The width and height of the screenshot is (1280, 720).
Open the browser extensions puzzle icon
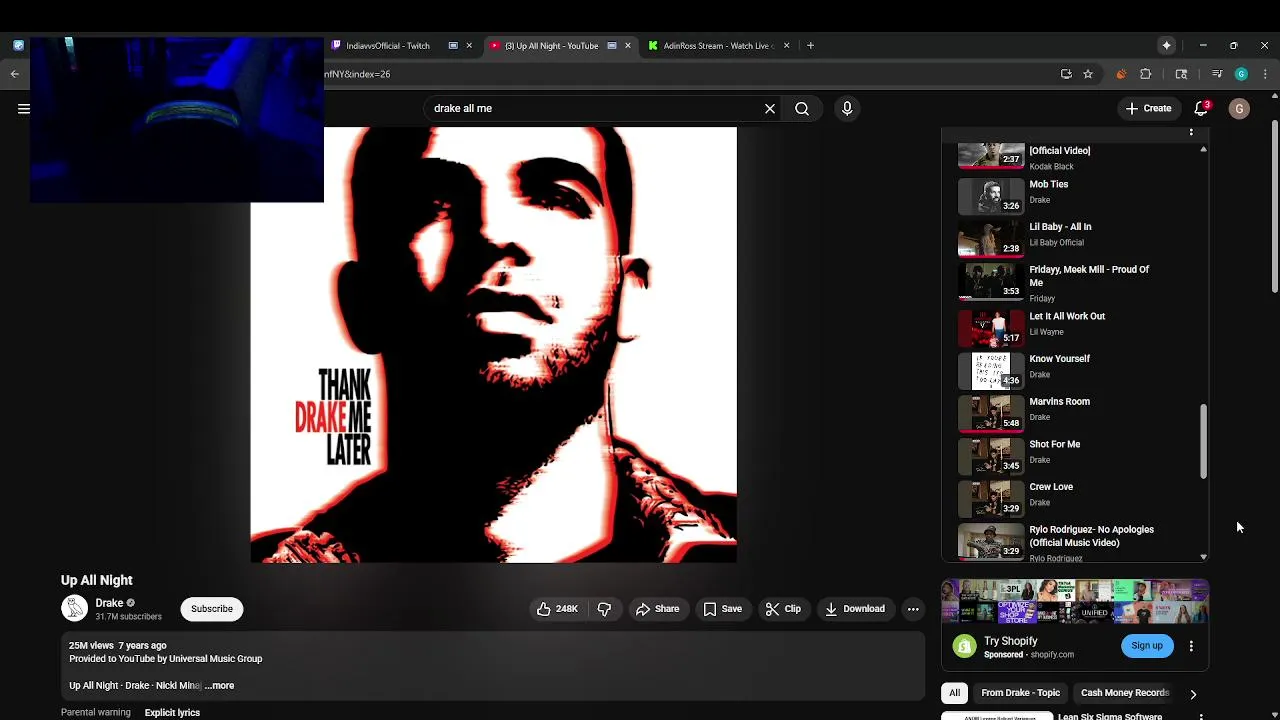pyautogui.click(x=1146, y=74)
